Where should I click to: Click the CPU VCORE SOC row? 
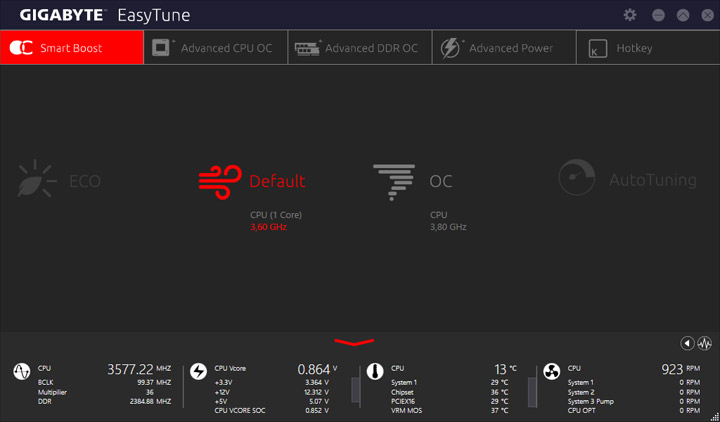click(x=272, y=411)
